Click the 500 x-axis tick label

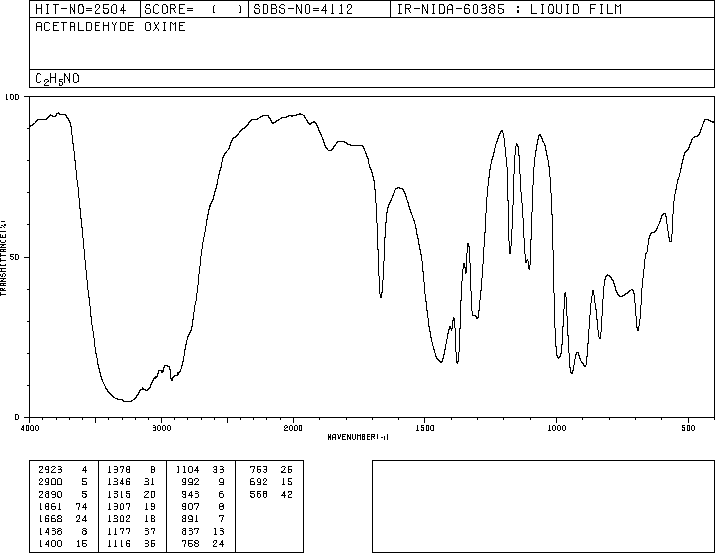click(x=688, y=428)
